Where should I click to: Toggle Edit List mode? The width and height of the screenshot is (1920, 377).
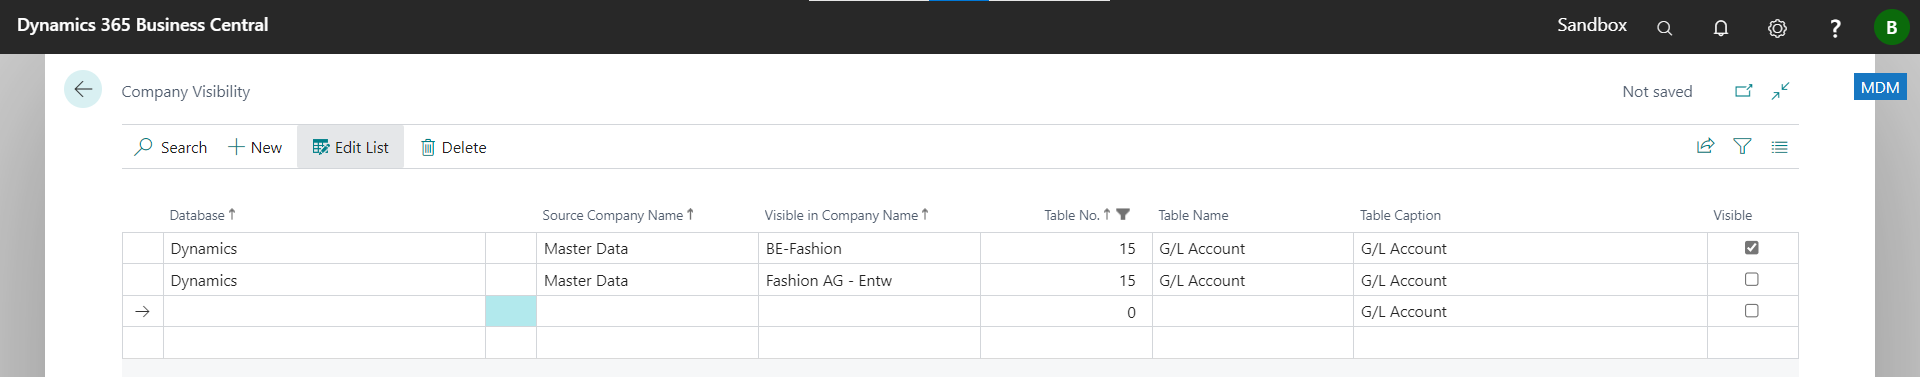point(350,147)
